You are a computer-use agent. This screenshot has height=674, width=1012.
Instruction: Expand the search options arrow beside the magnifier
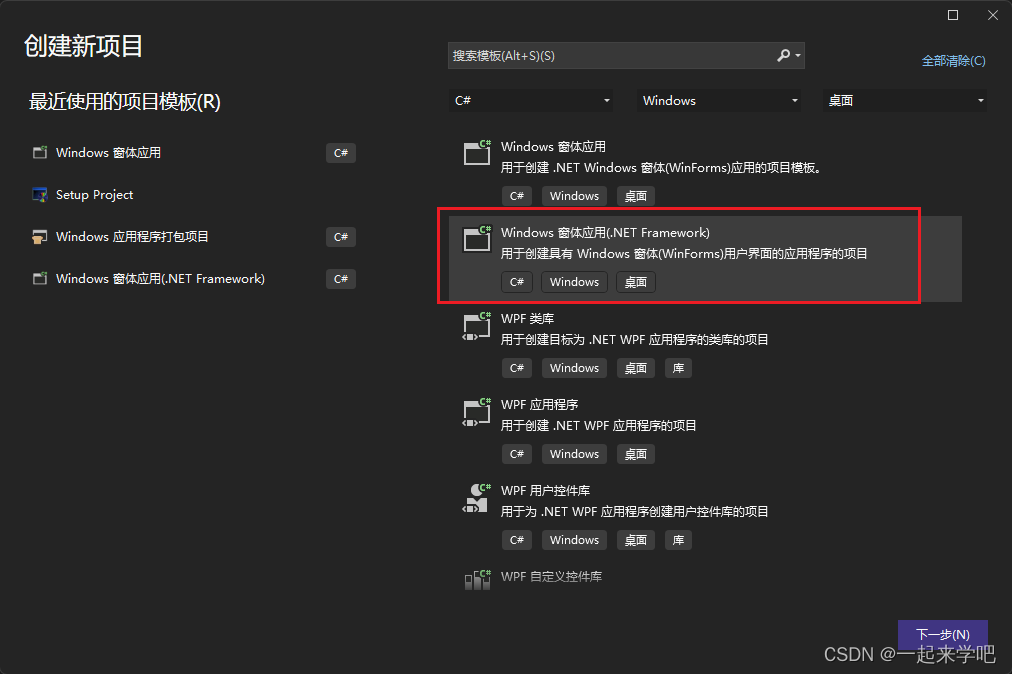click(x=797, y=55)
